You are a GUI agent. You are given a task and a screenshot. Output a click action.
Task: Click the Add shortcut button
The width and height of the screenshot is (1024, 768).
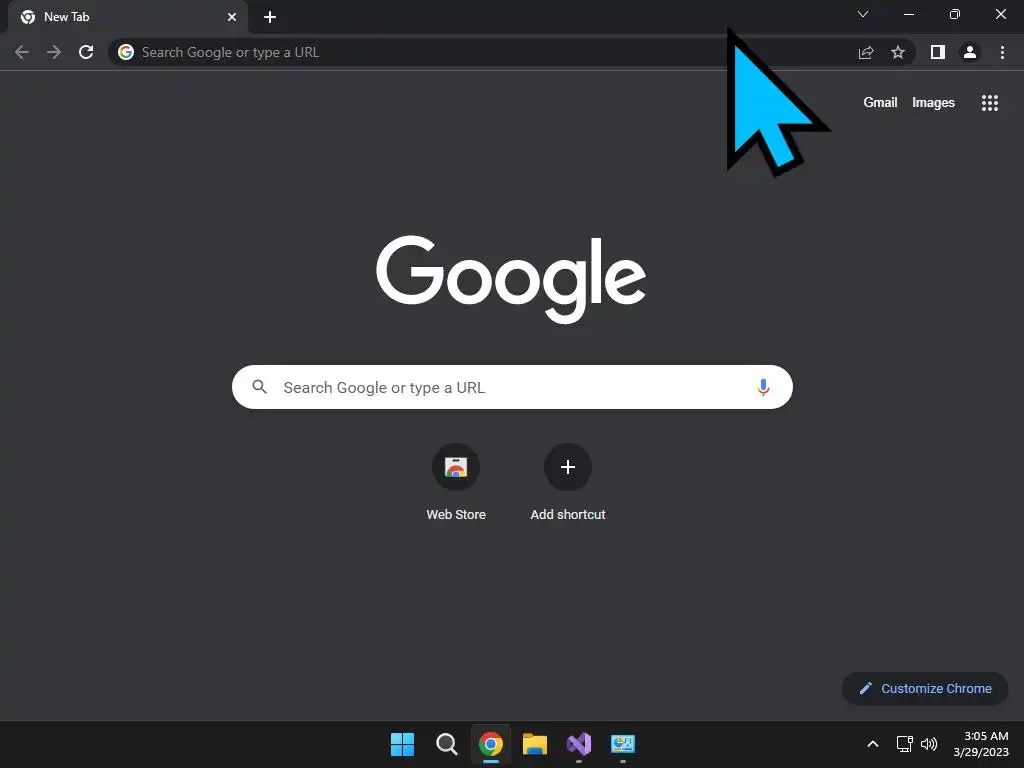click(568, 483)
